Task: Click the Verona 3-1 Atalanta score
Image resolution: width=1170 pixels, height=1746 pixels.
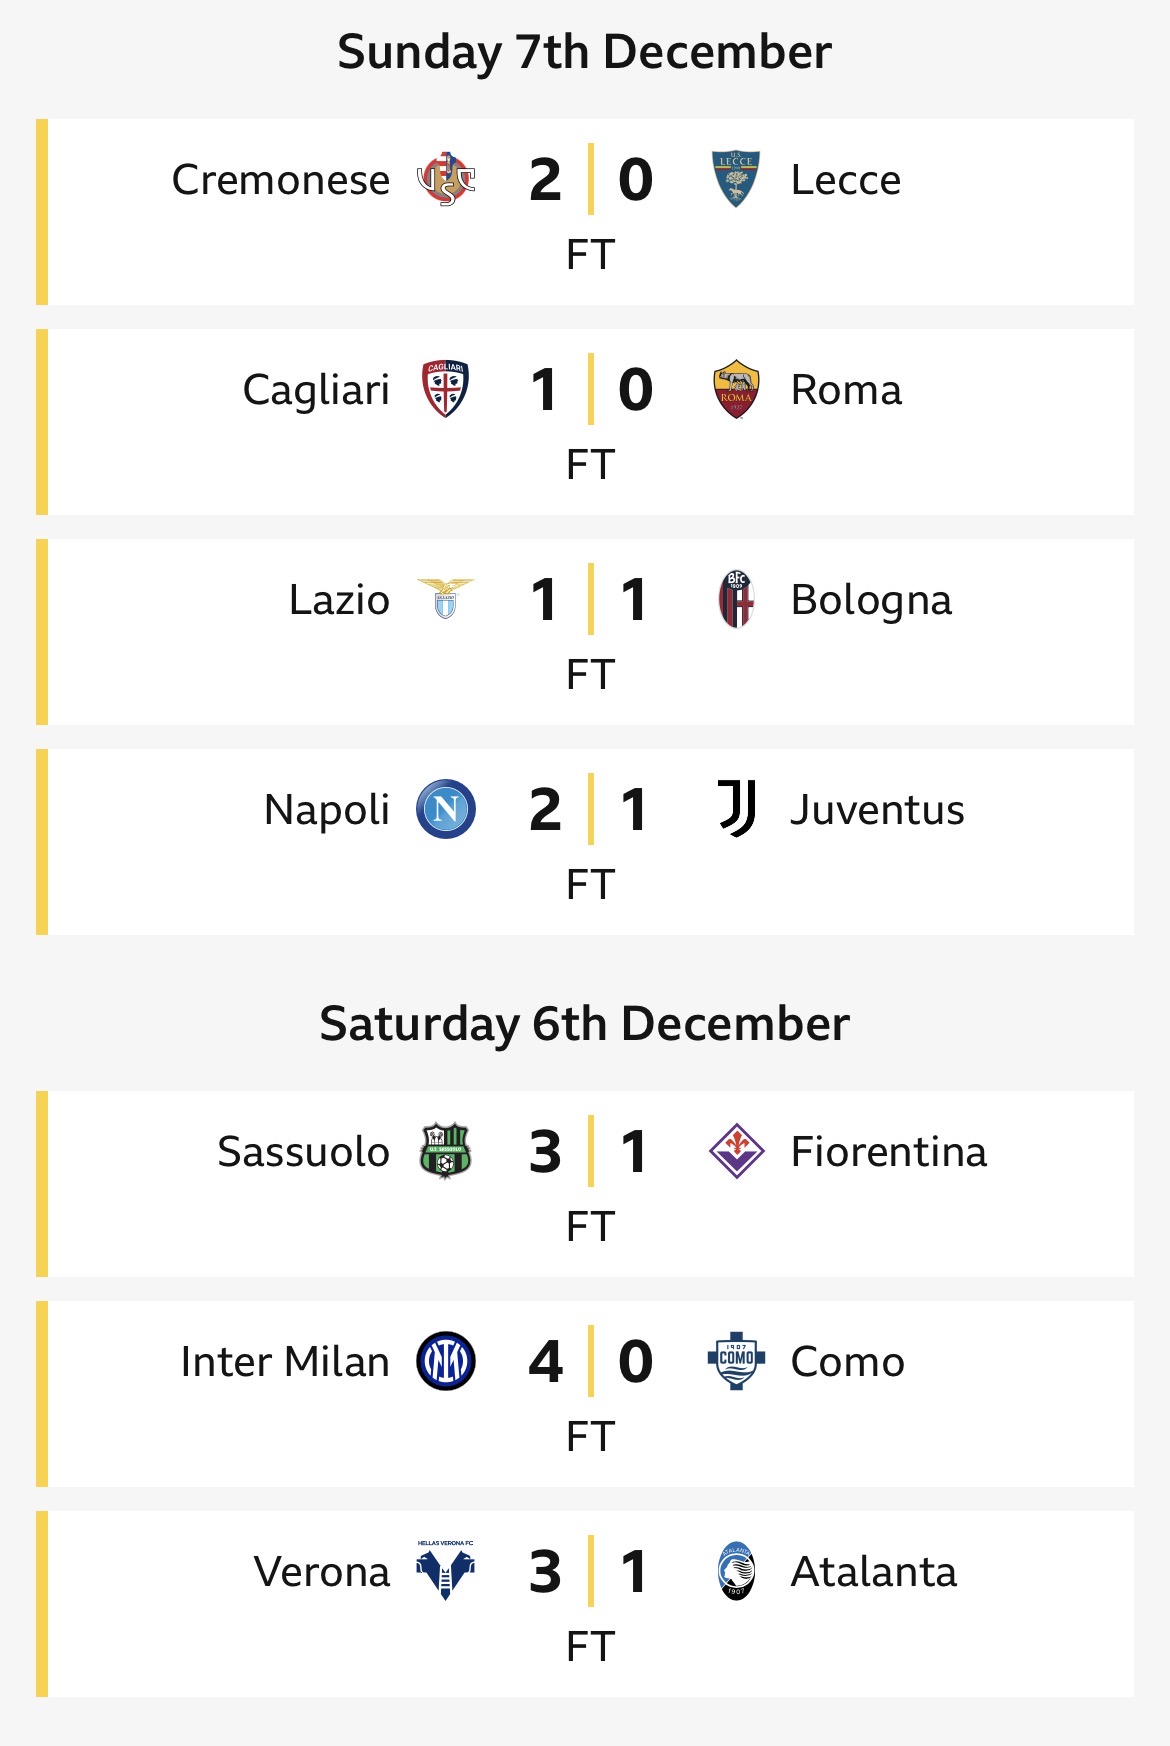Action: point(590,1572)
